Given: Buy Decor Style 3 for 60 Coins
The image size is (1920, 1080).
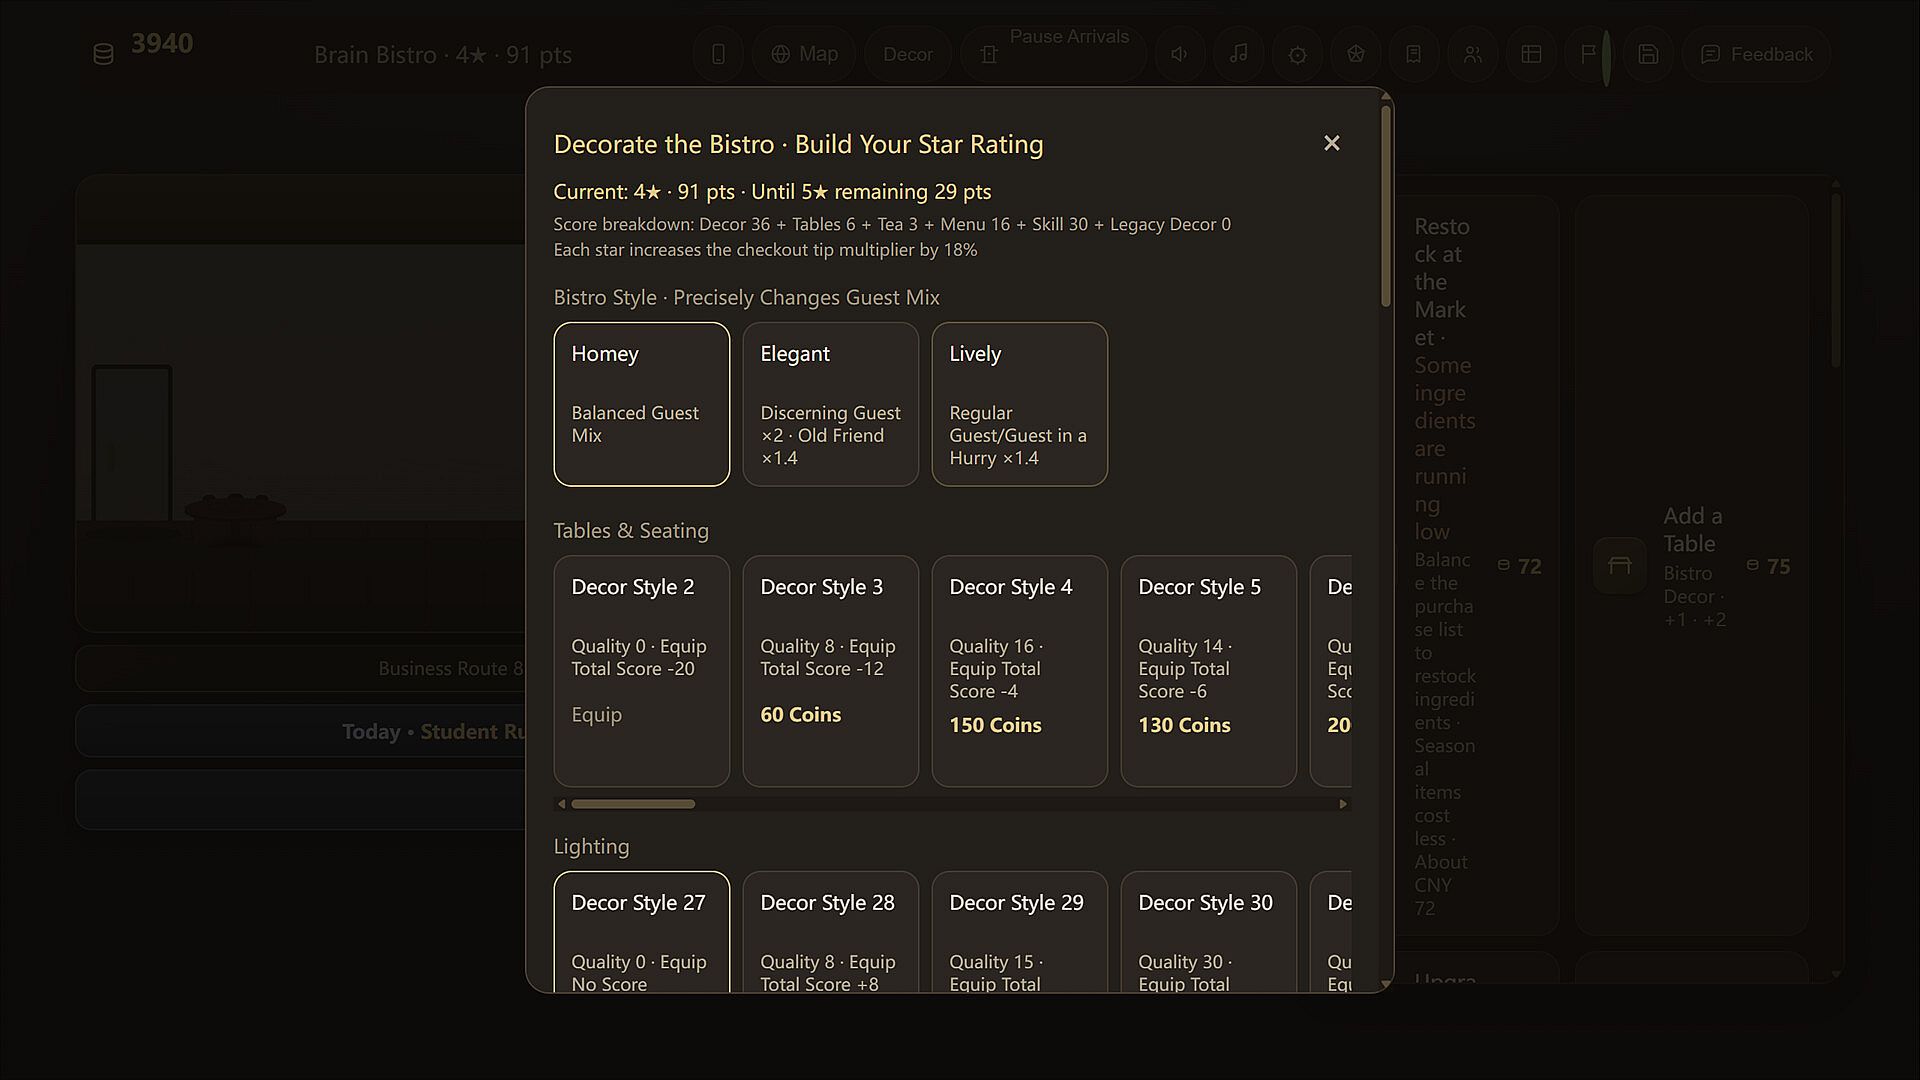Looking at the screenshot, I should (831, 671).
